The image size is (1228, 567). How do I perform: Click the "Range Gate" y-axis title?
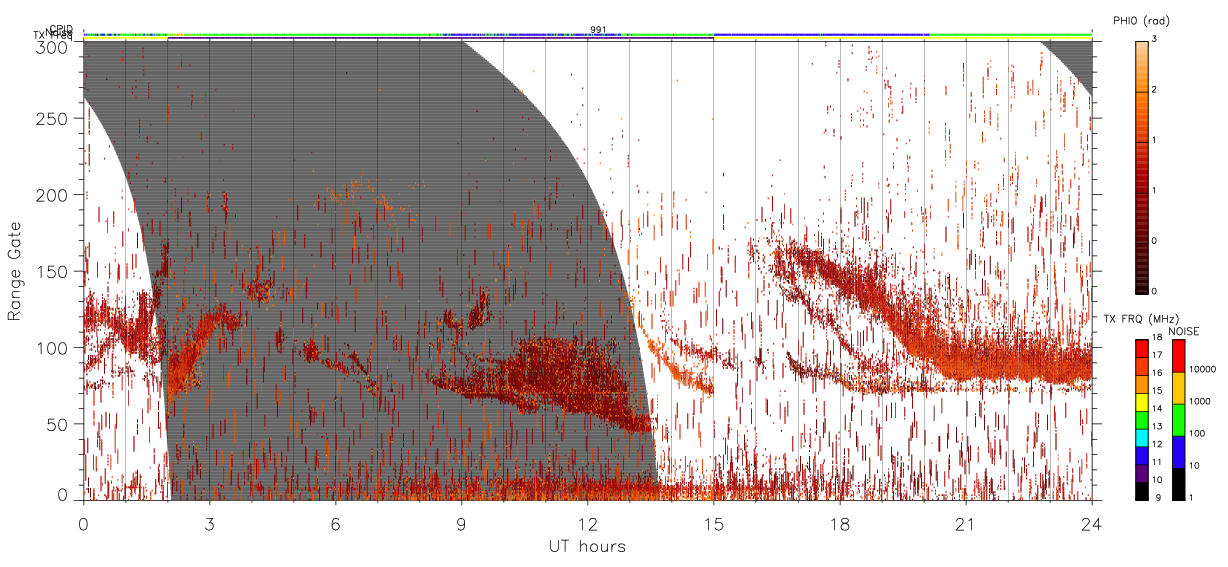[x=15, y=272]
